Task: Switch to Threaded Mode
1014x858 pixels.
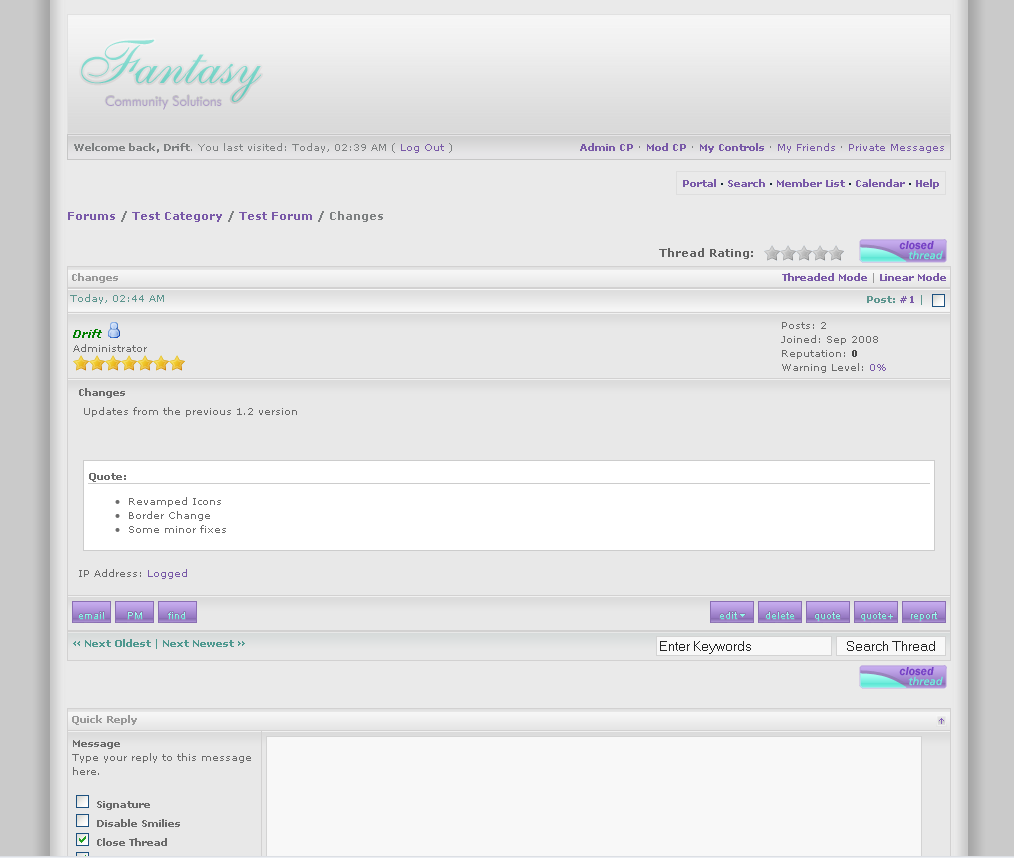Action: point(824,278)
